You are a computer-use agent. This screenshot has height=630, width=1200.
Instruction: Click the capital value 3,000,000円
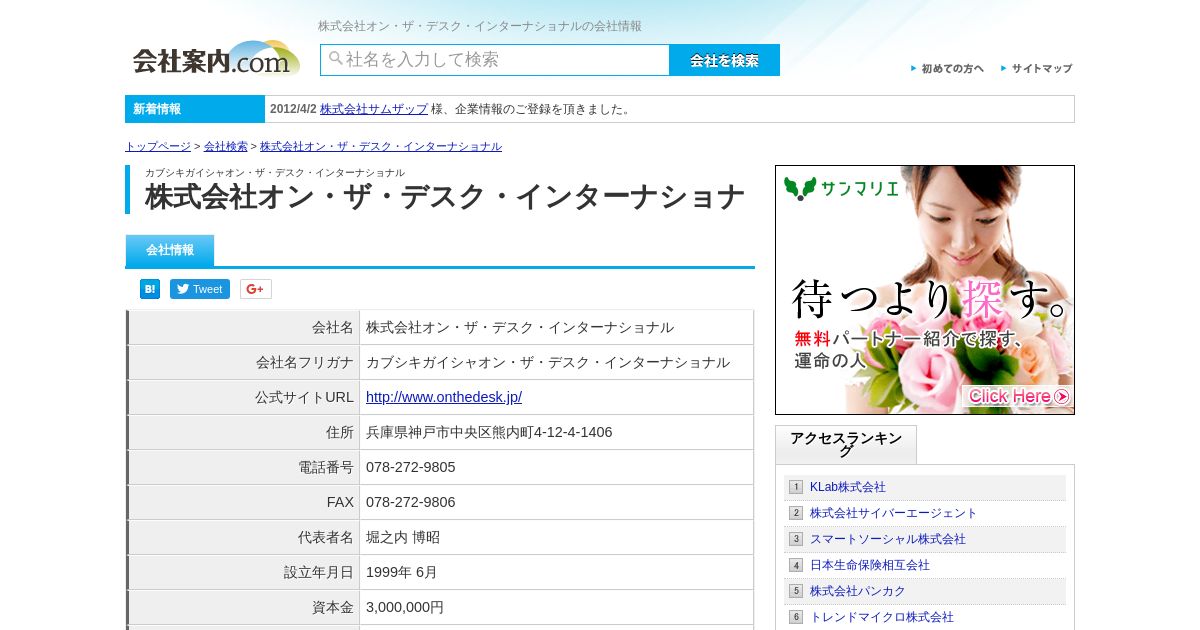405,607
